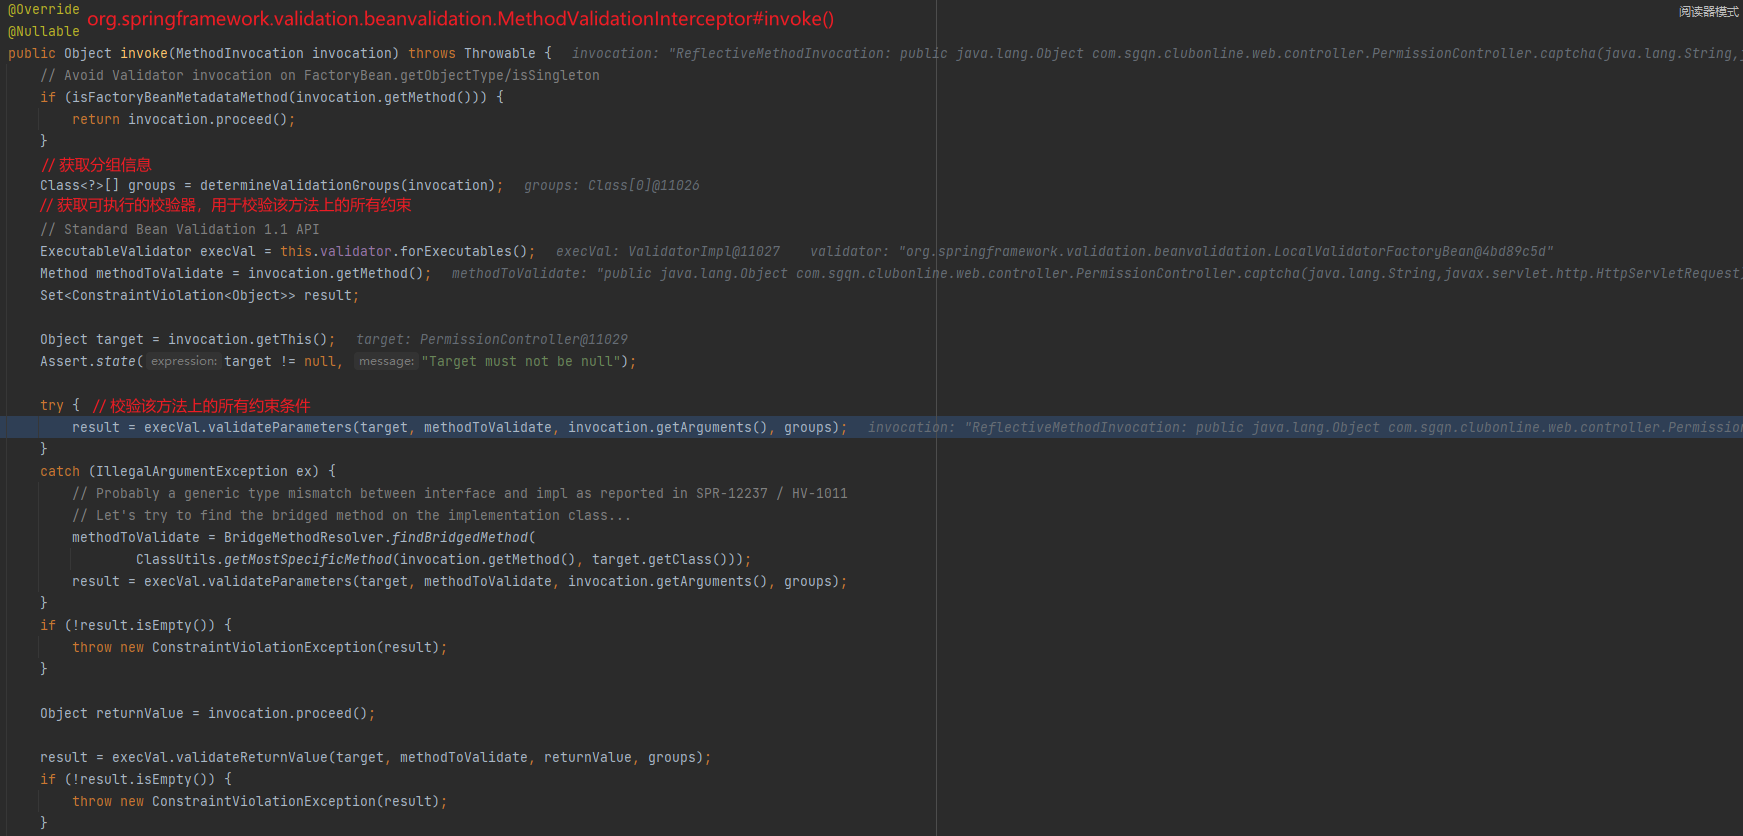Click inline hint 'validator: LocalValidatorFactoryBean@4bd89c5d'
The image size is (1743, 836).
coord(1182,251)
